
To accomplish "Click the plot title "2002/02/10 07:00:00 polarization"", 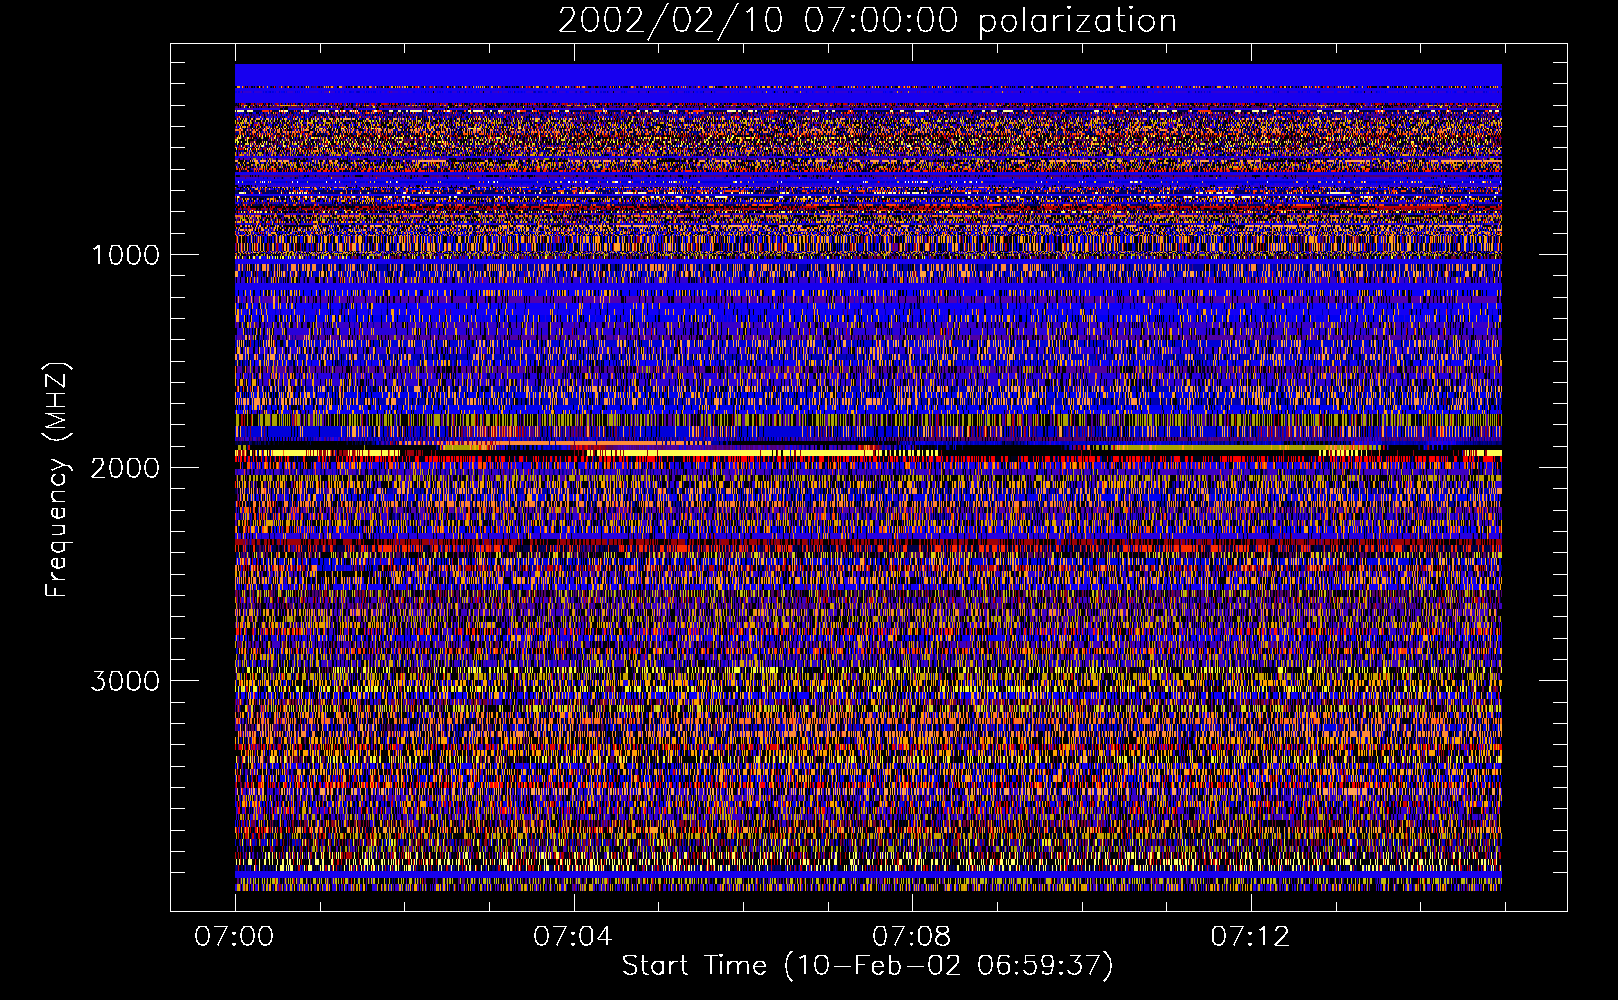I will [867, 20].
